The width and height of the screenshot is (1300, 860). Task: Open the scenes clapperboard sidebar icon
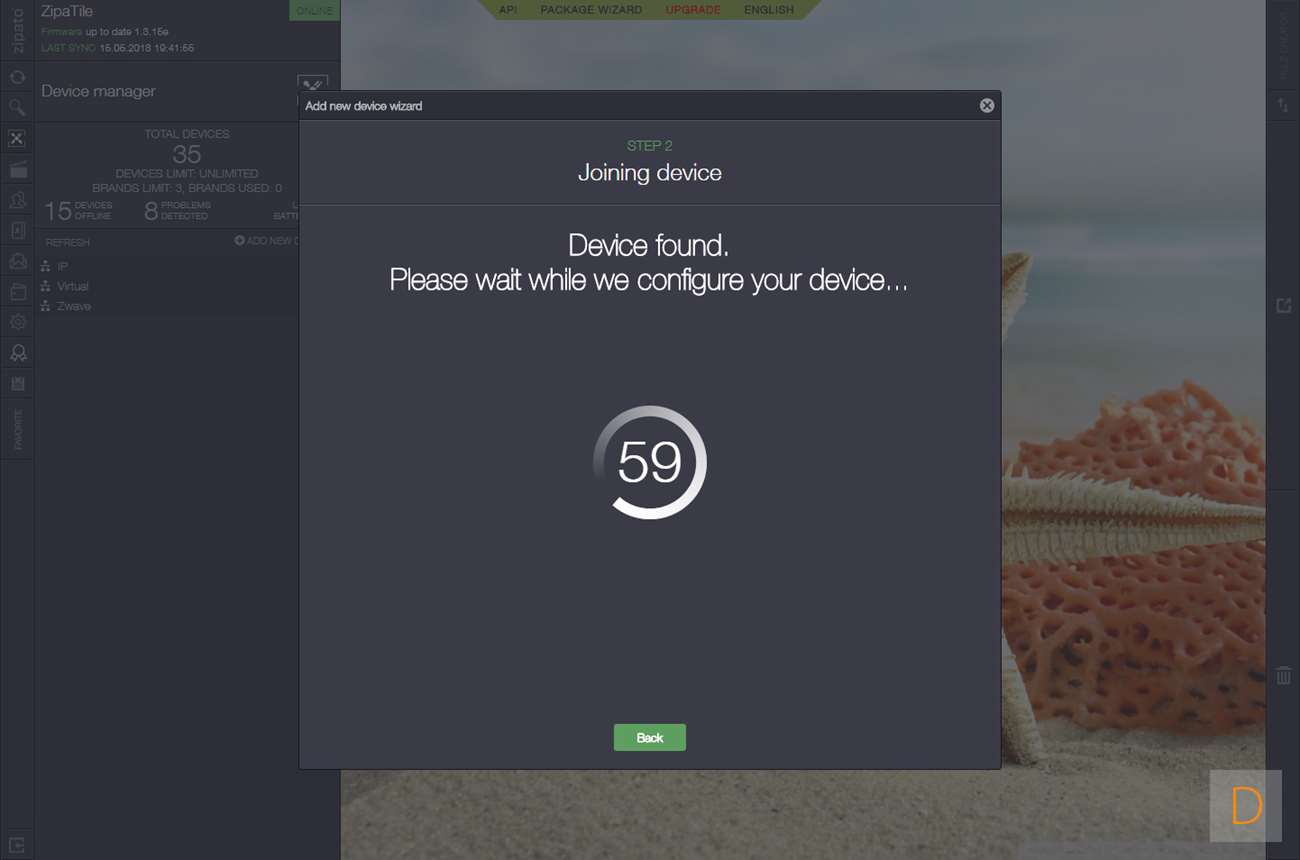[17, 169]
